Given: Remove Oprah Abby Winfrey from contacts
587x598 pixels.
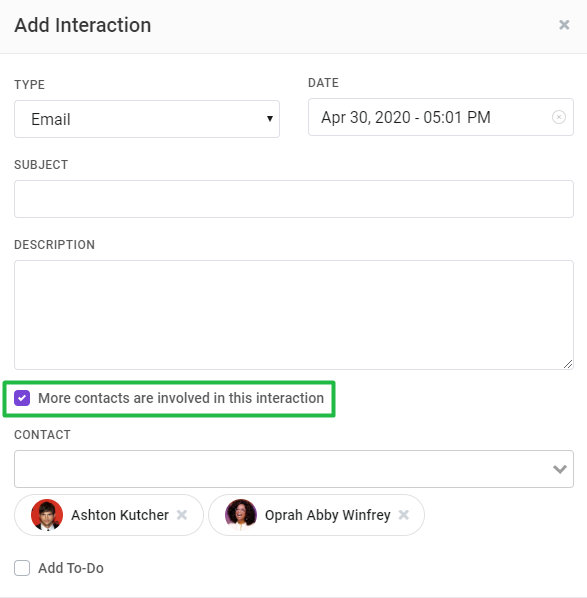Looking at the screenshot, I should 404,515.
